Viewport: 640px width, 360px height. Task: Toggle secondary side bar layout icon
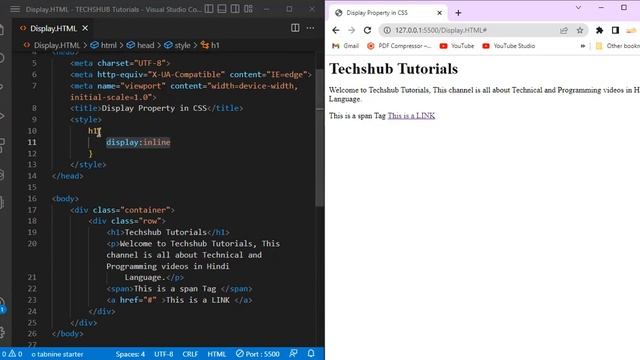click(x=235, y=9)
